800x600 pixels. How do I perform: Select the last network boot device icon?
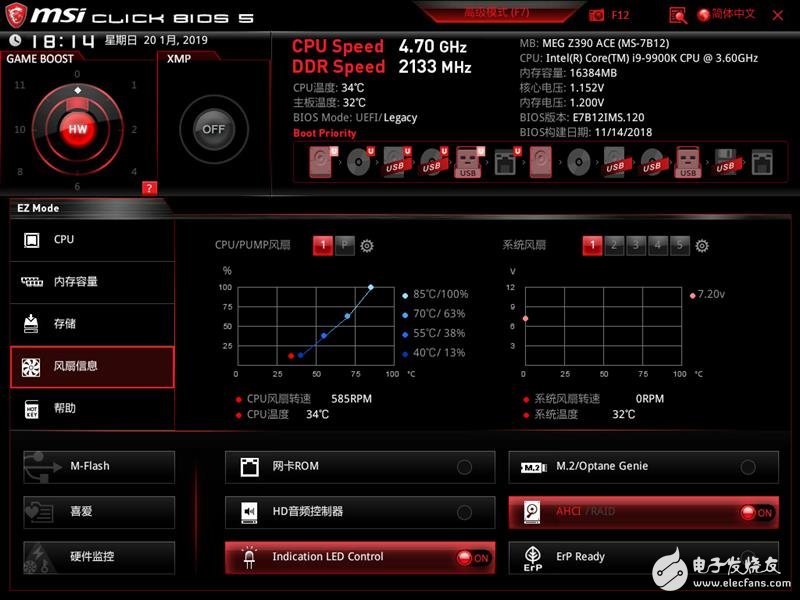762,162
